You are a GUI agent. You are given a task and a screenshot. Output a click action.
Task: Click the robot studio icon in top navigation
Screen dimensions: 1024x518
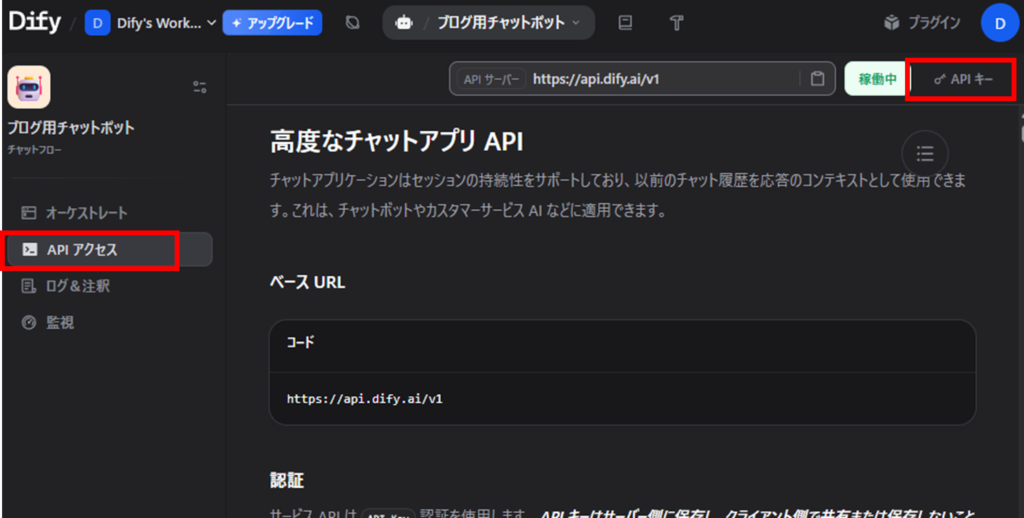[x=404, y=22]
